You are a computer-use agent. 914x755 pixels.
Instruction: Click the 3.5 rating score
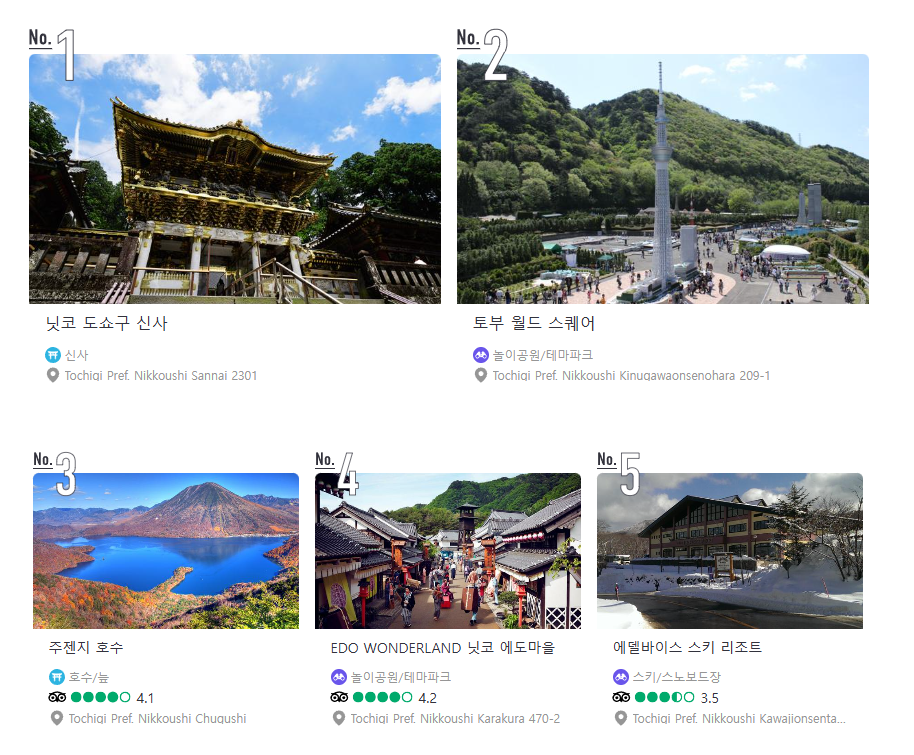709,698
